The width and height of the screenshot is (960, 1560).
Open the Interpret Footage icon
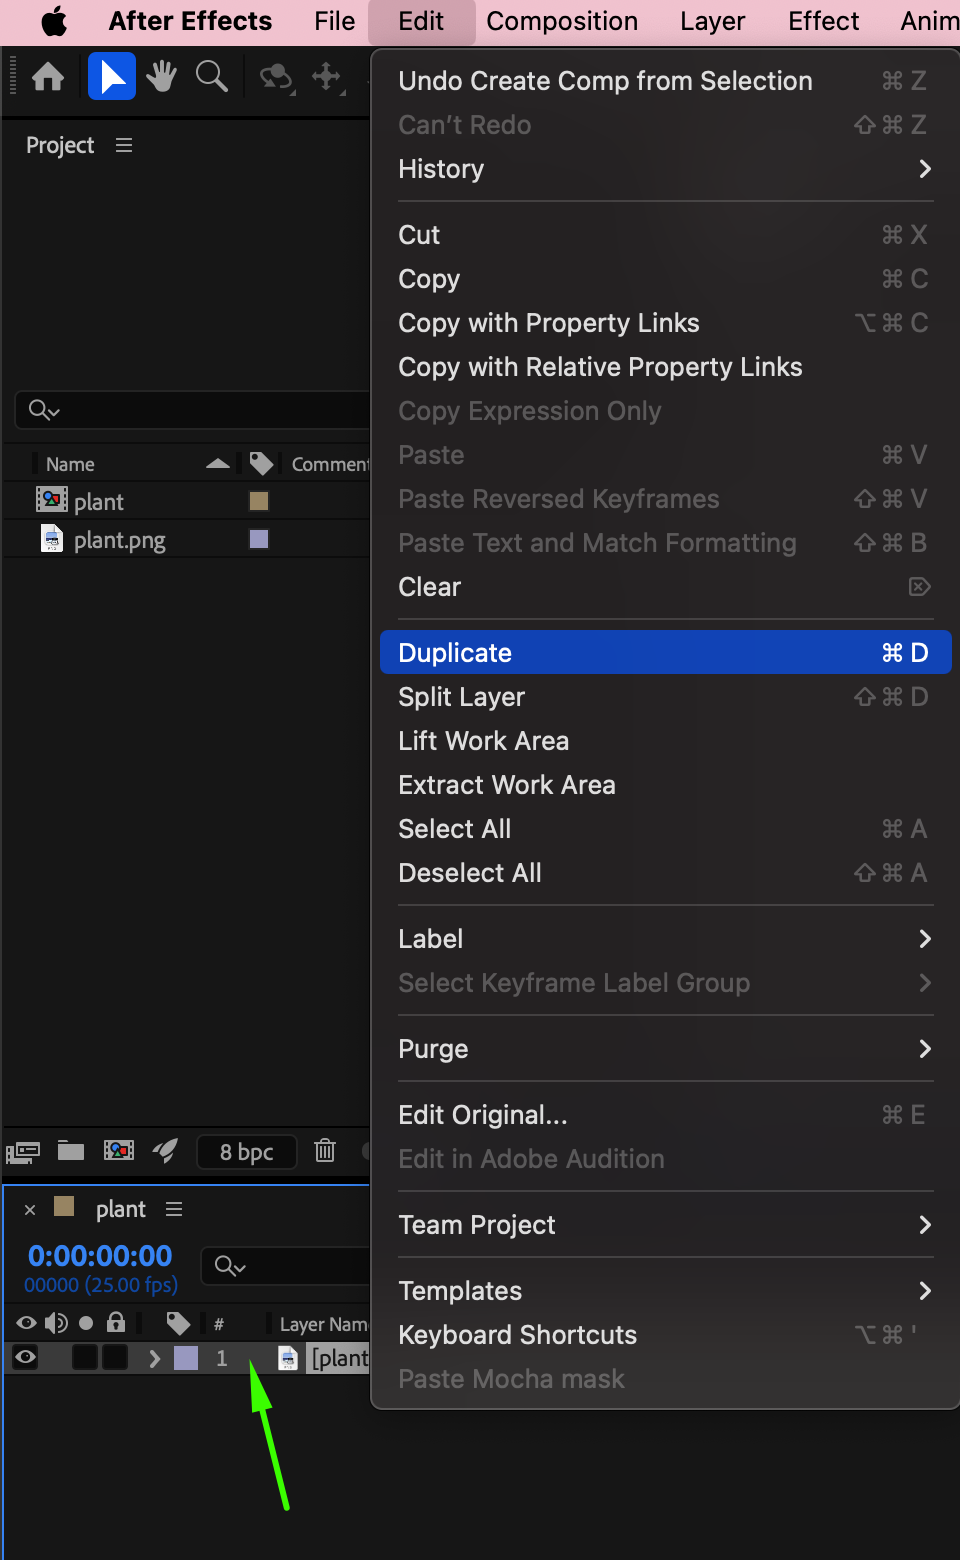(x=23, y=1152)
